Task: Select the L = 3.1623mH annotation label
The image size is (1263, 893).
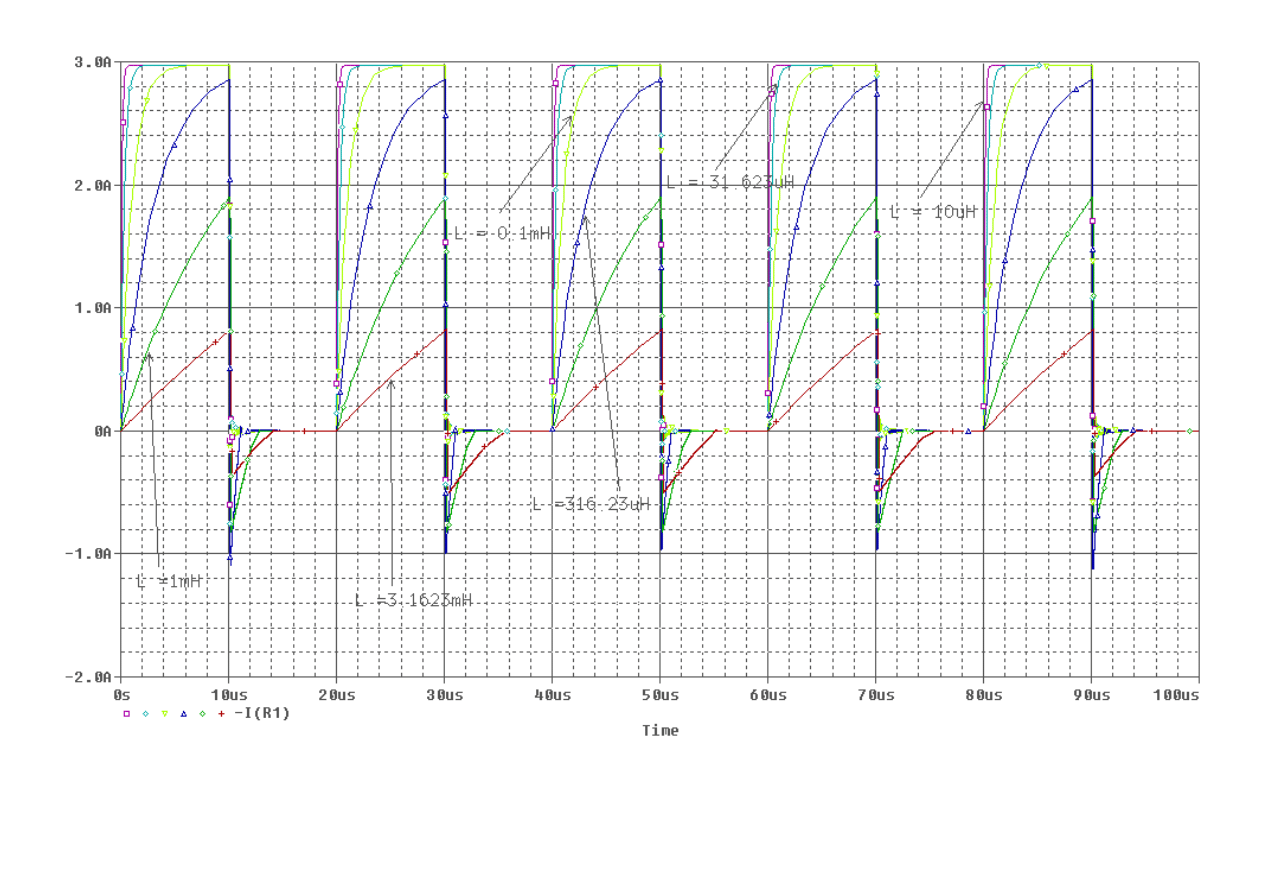Action: 413,601
